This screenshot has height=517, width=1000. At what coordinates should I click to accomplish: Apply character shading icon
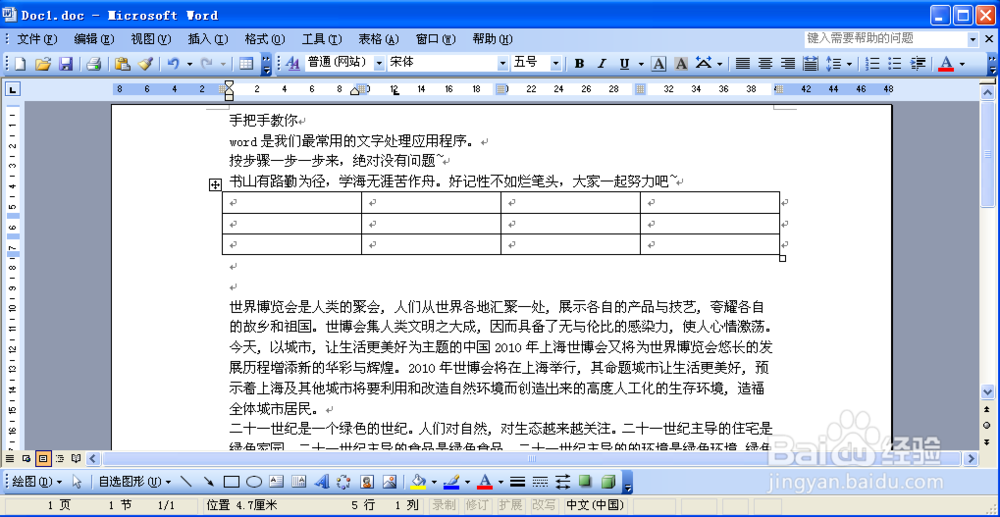pos(681,64)
